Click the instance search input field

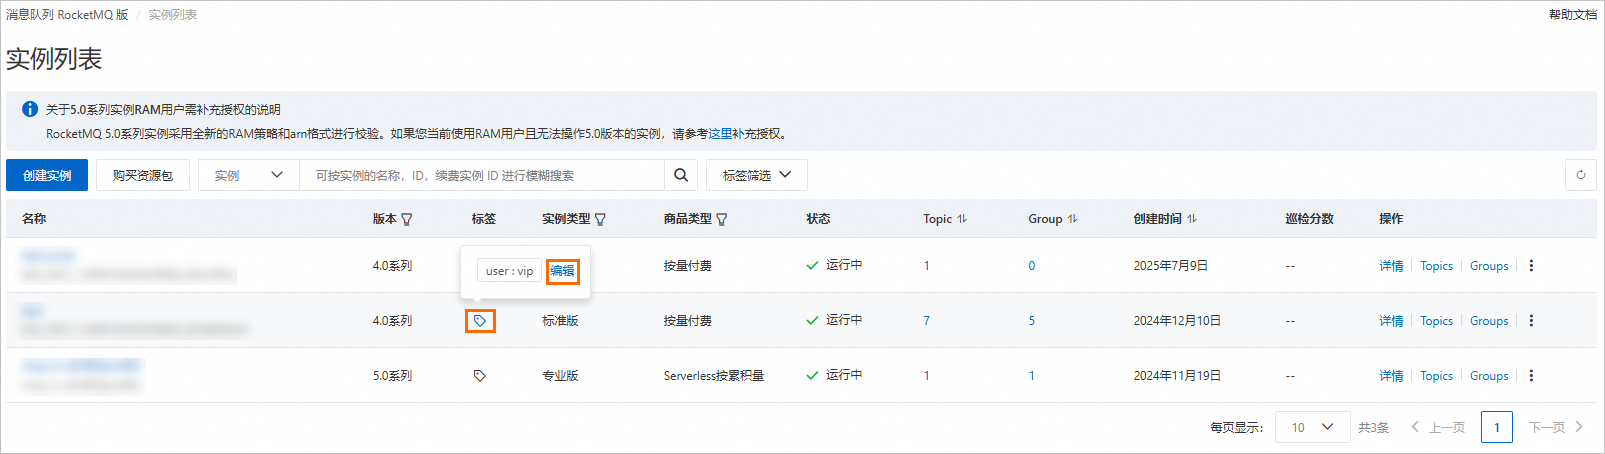click(482, 175)
